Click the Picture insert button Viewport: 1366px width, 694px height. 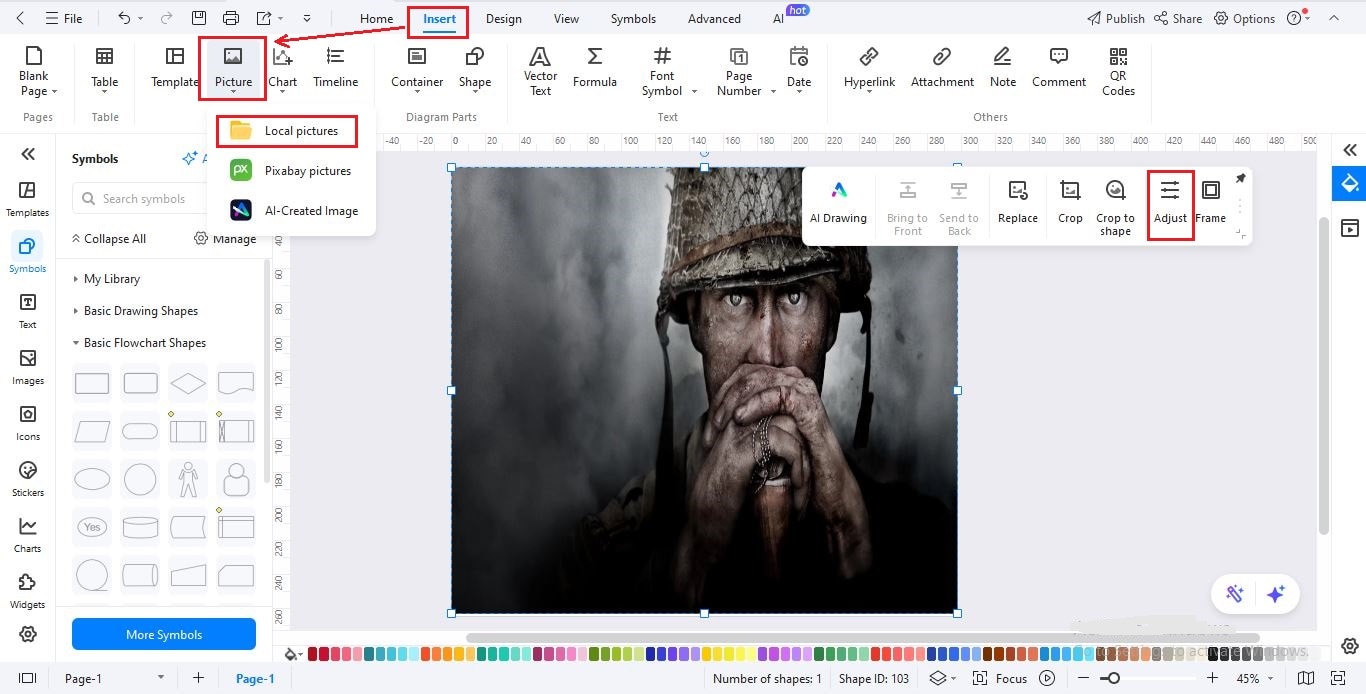[233, 67]
